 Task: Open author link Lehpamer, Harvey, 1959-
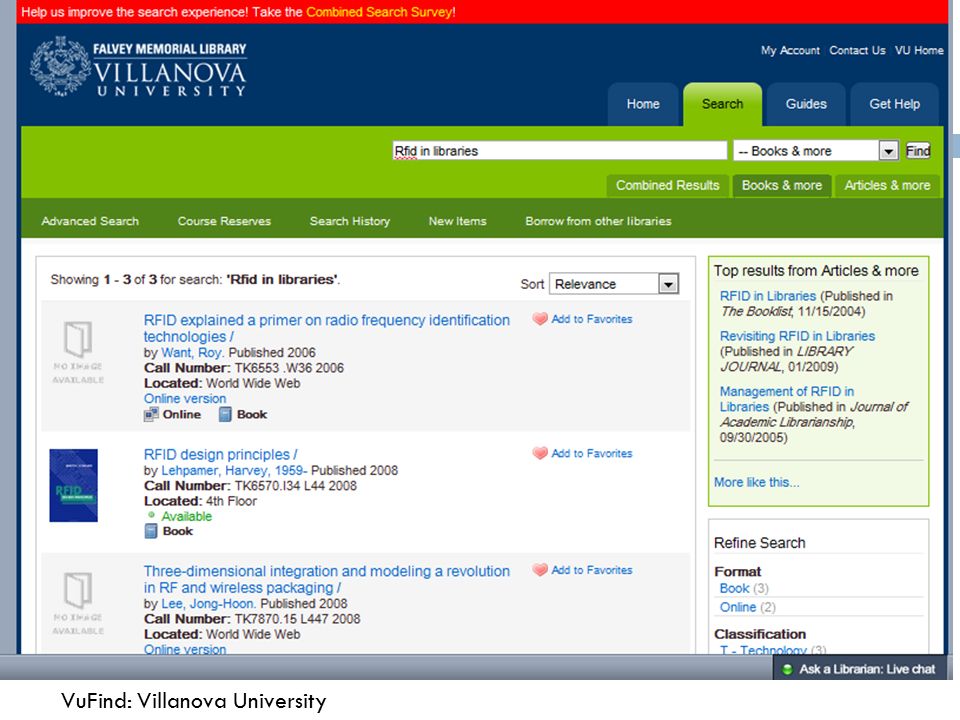coord(234,470)
